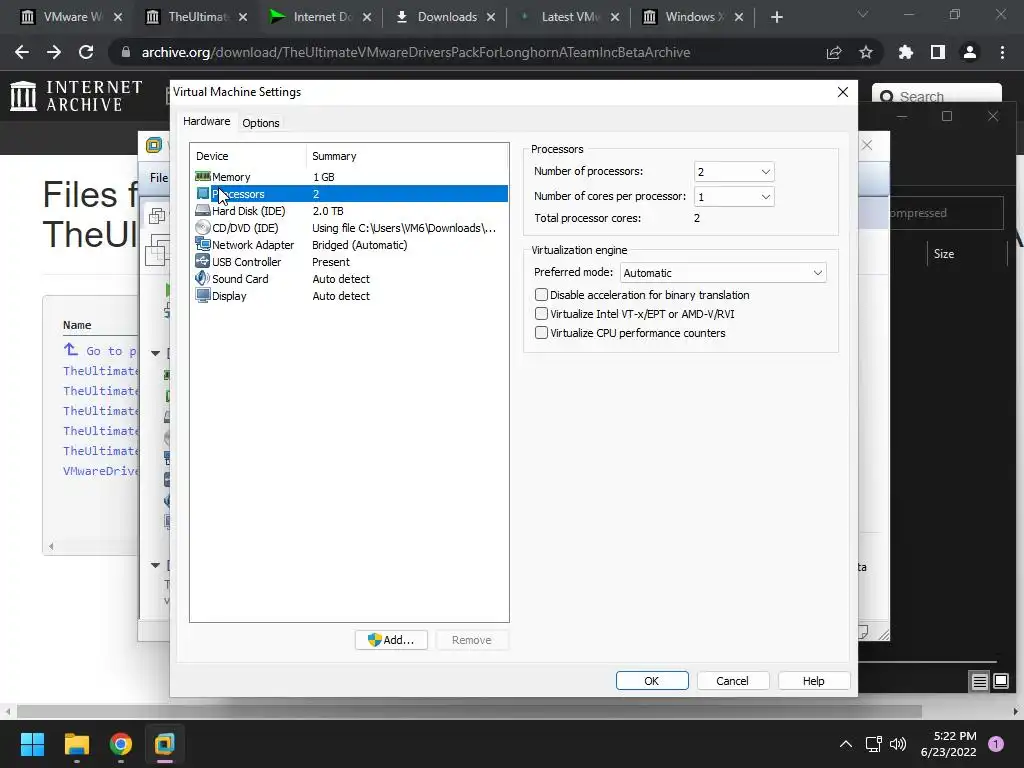Switch to the Internet Do browser tab
Viewport: 1024px width, 768px height.
point(323,17)
